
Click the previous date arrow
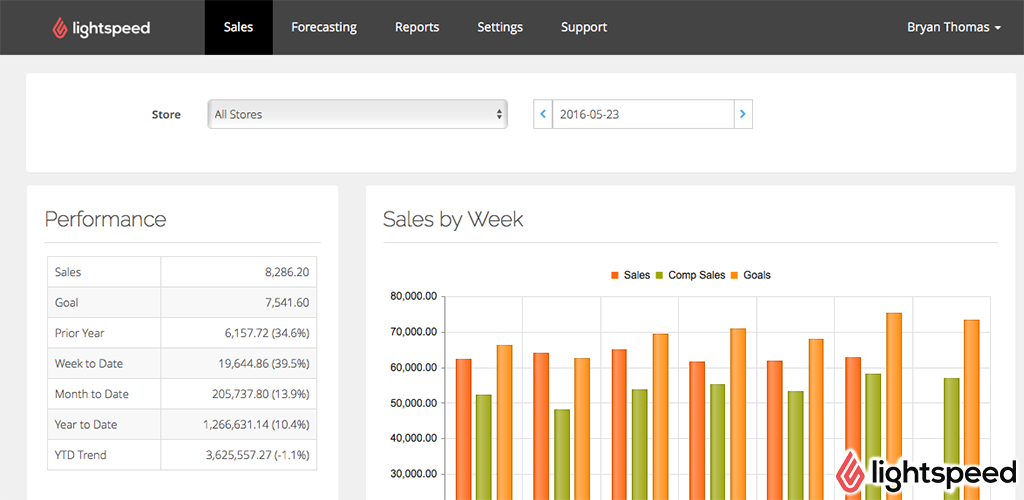(x=543, y=114)
